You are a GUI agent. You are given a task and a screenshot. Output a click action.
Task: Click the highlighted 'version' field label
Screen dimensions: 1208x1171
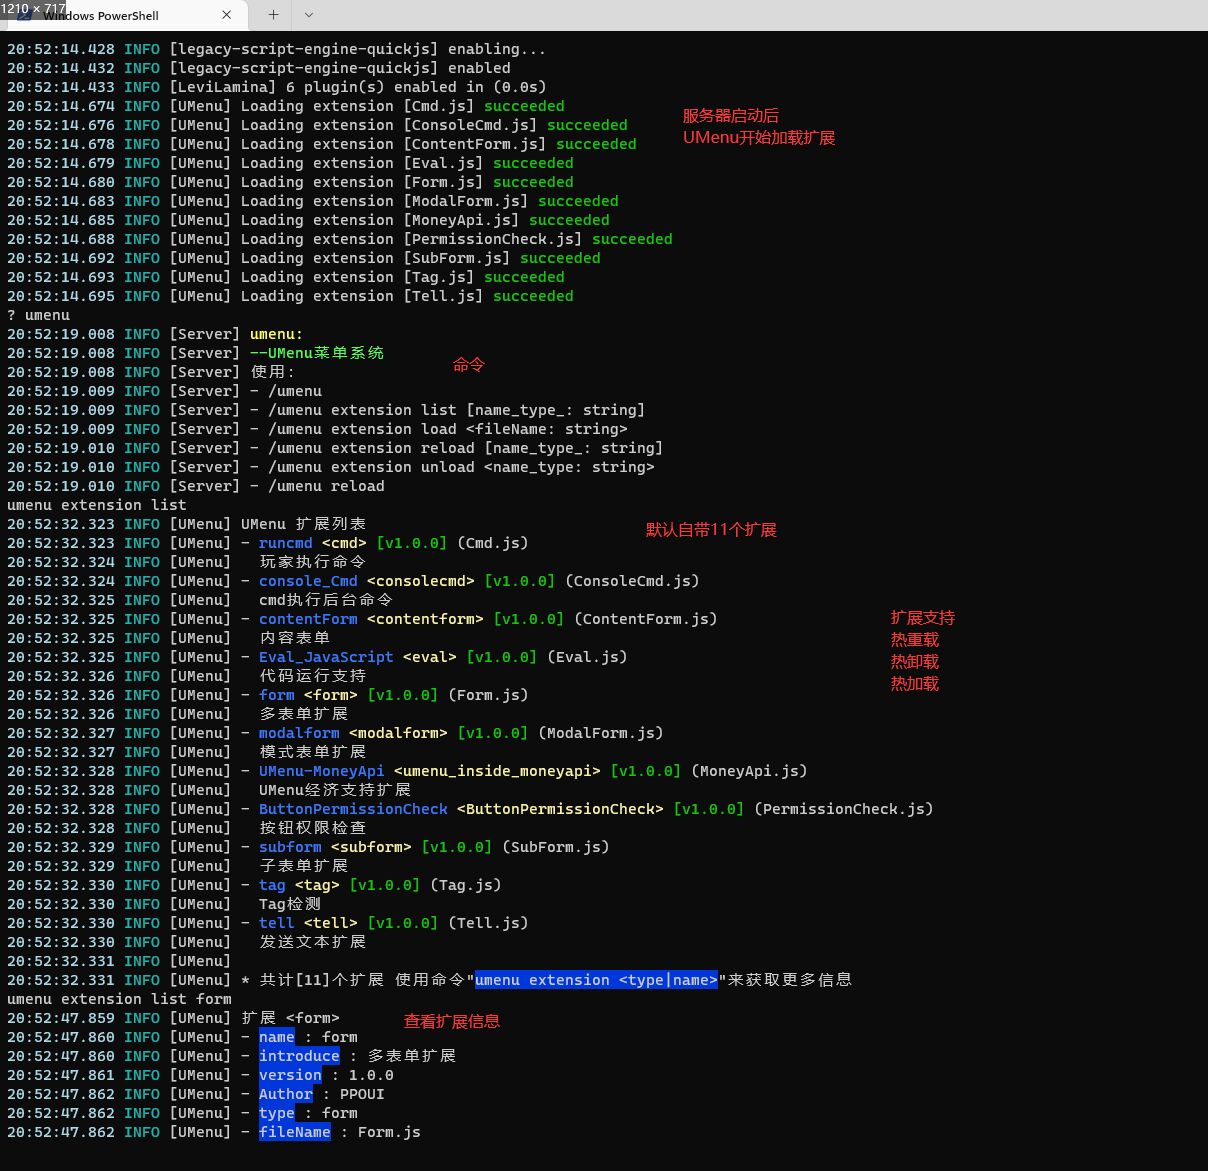pyautogui.click(x=290, y=1075)
